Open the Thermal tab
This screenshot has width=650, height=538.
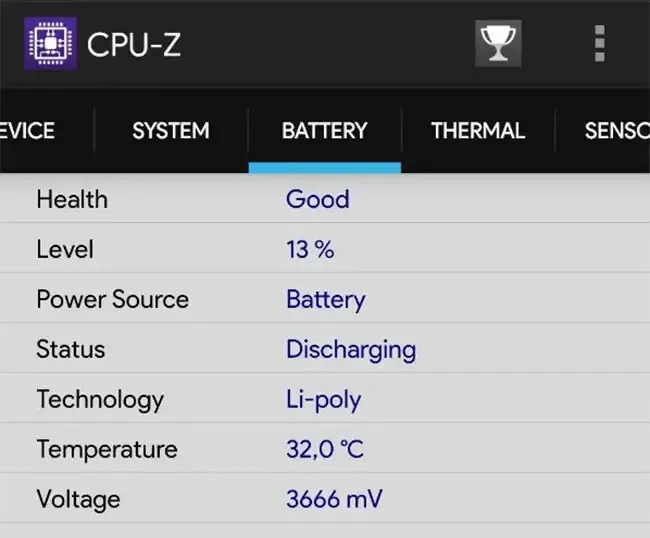click(x=478, y=131)
